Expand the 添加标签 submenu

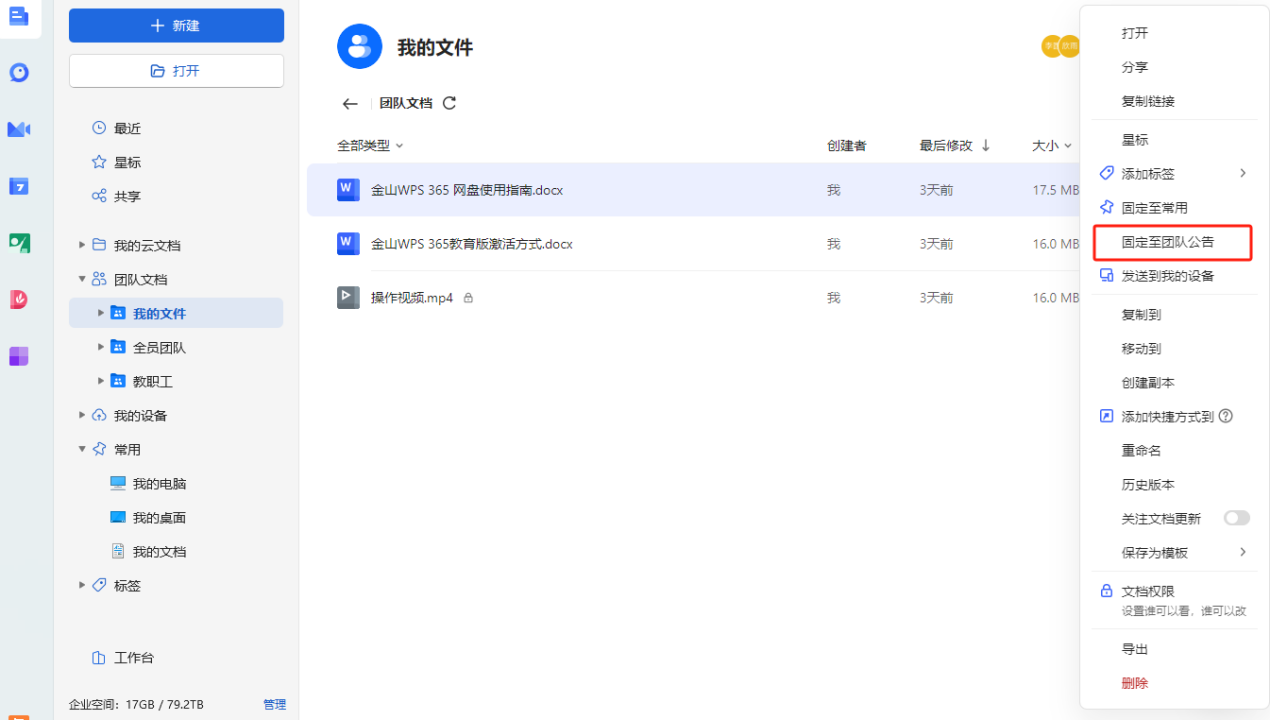pyautogui.click(x=1243, y=174)
